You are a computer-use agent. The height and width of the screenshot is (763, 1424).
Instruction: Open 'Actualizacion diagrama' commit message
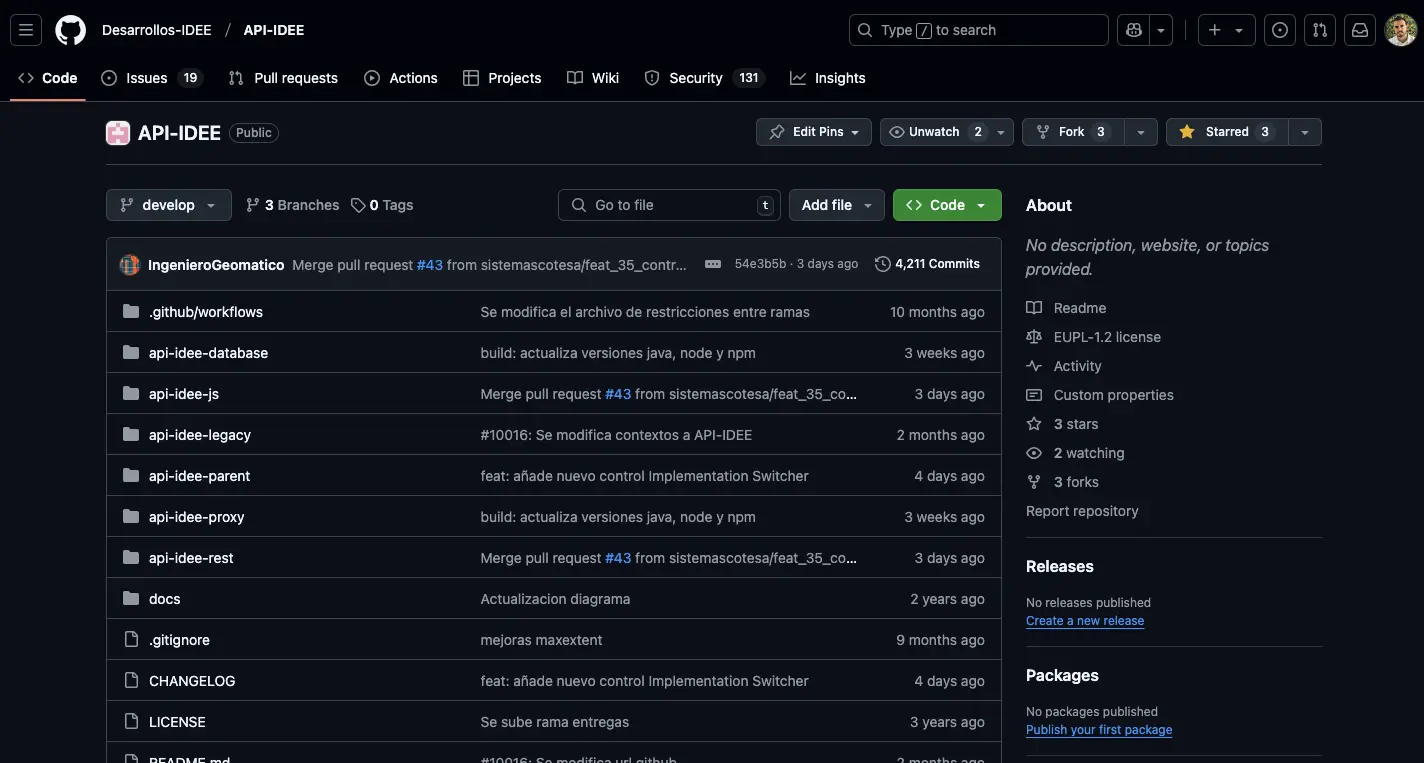(555, 599)
